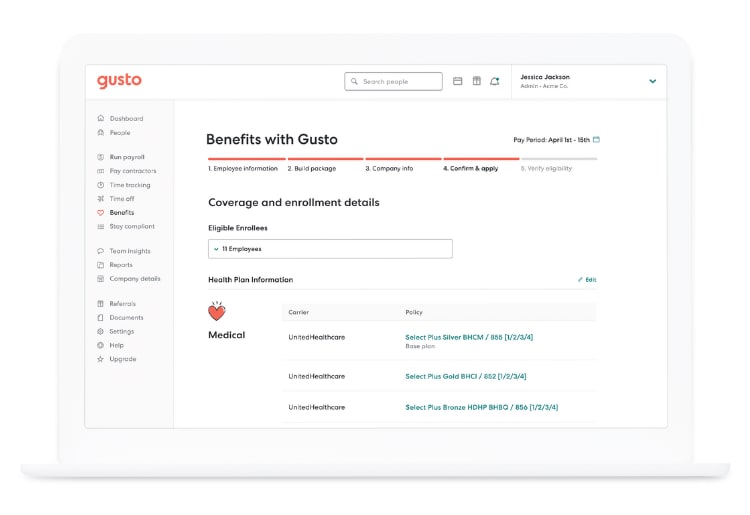This screenshot has height=515, width=750.
Task: Focus the Search people field
Action: (393, 81)
